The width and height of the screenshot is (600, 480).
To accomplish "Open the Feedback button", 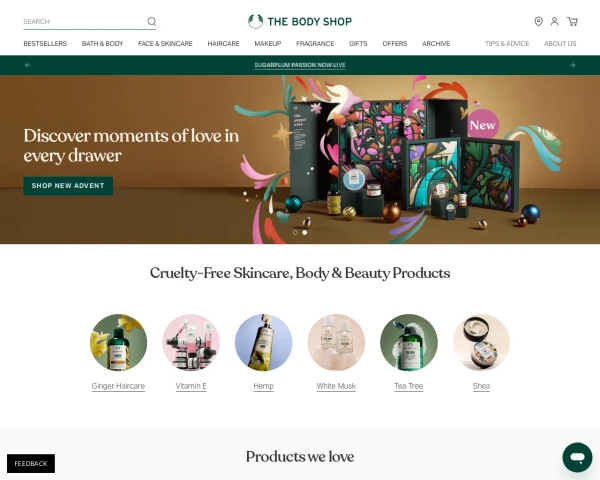I will (x=31, y=464).
